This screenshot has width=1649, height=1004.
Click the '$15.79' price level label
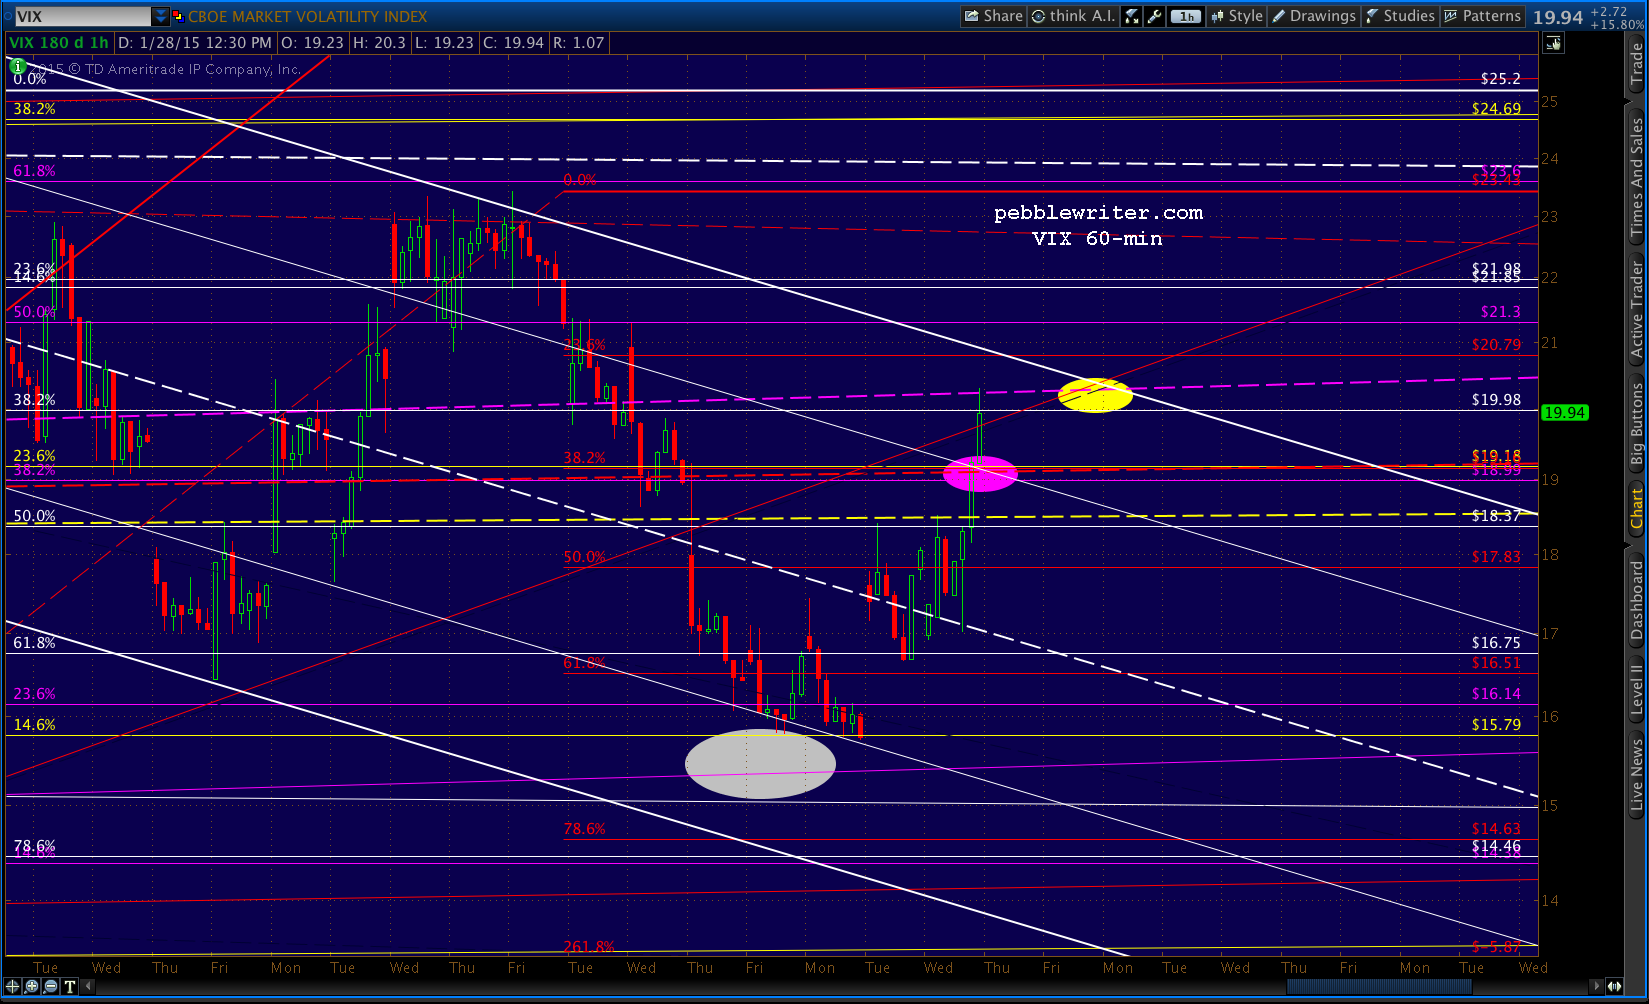[1496, 725]
